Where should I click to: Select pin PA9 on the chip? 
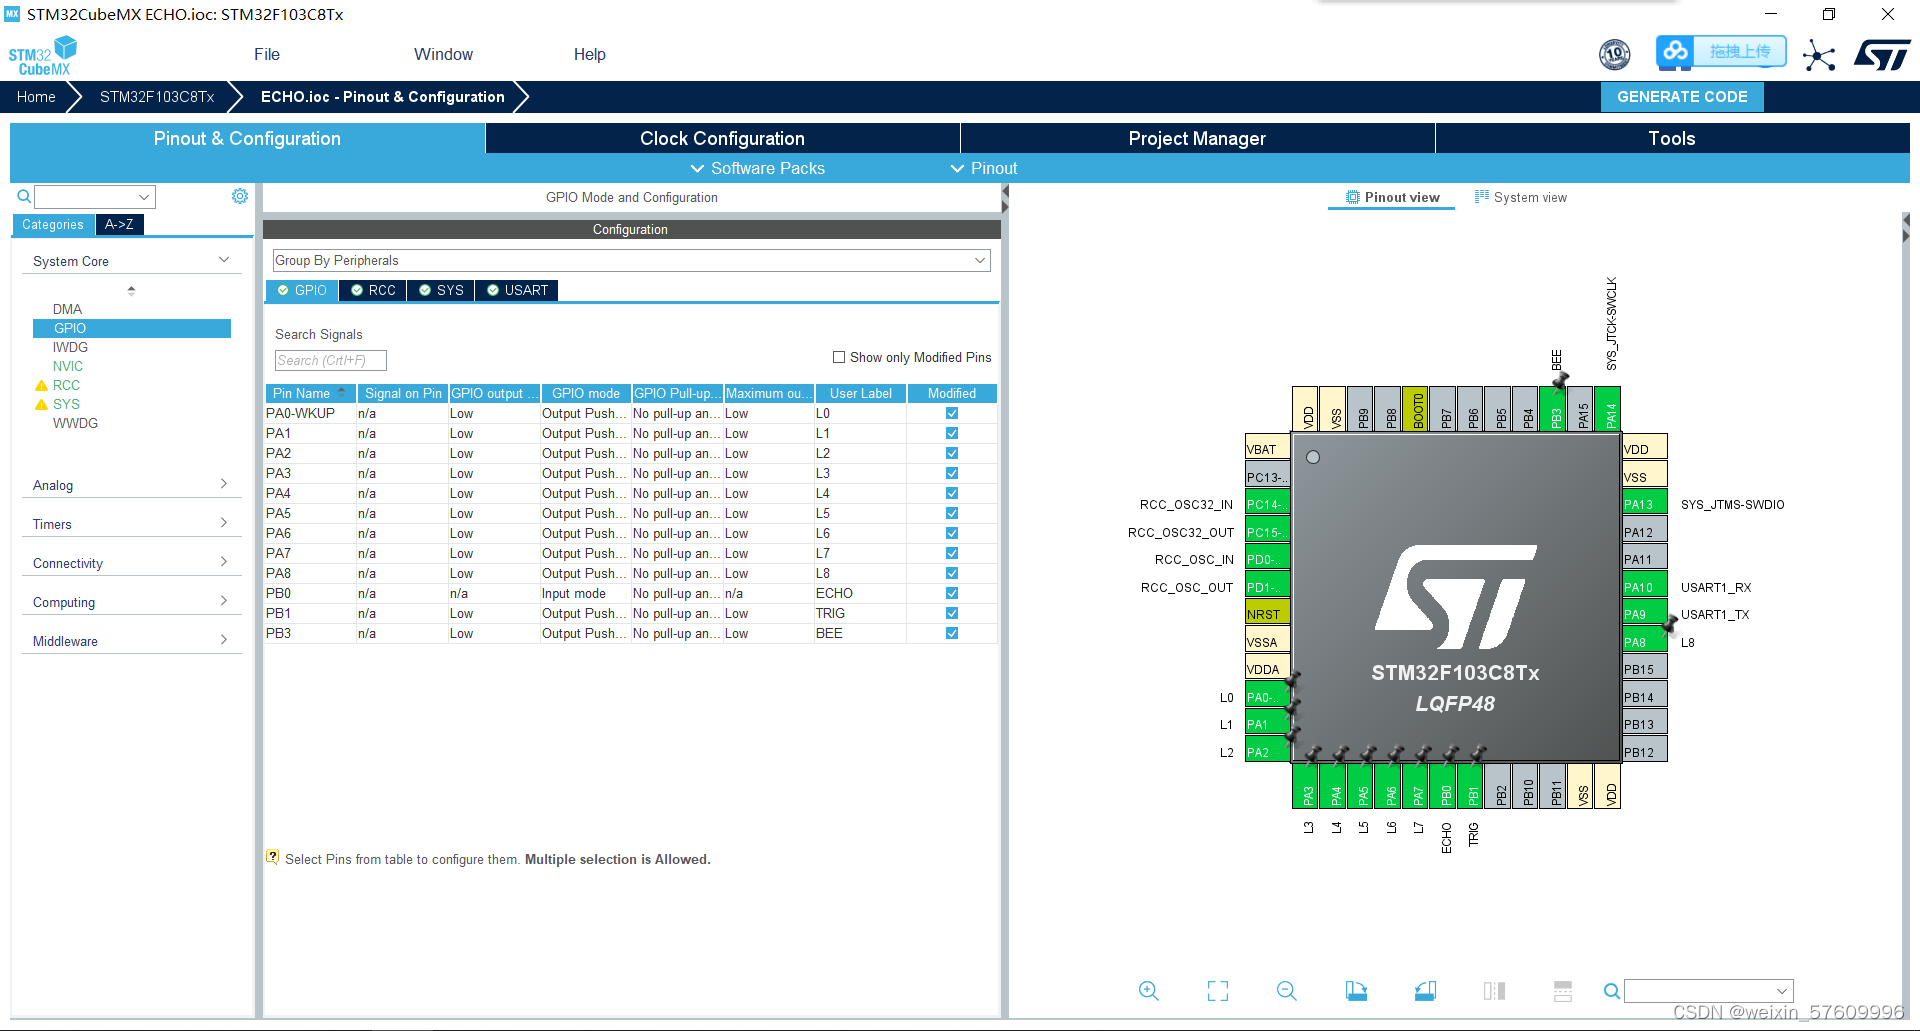point(1644,614)
